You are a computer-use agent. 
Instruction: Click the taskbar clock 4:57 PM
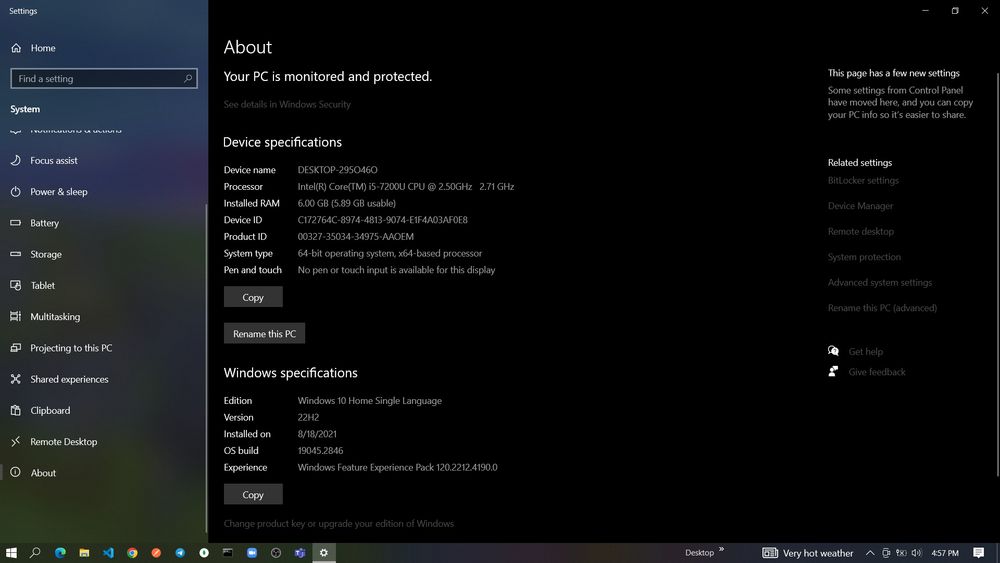point(945,553)
